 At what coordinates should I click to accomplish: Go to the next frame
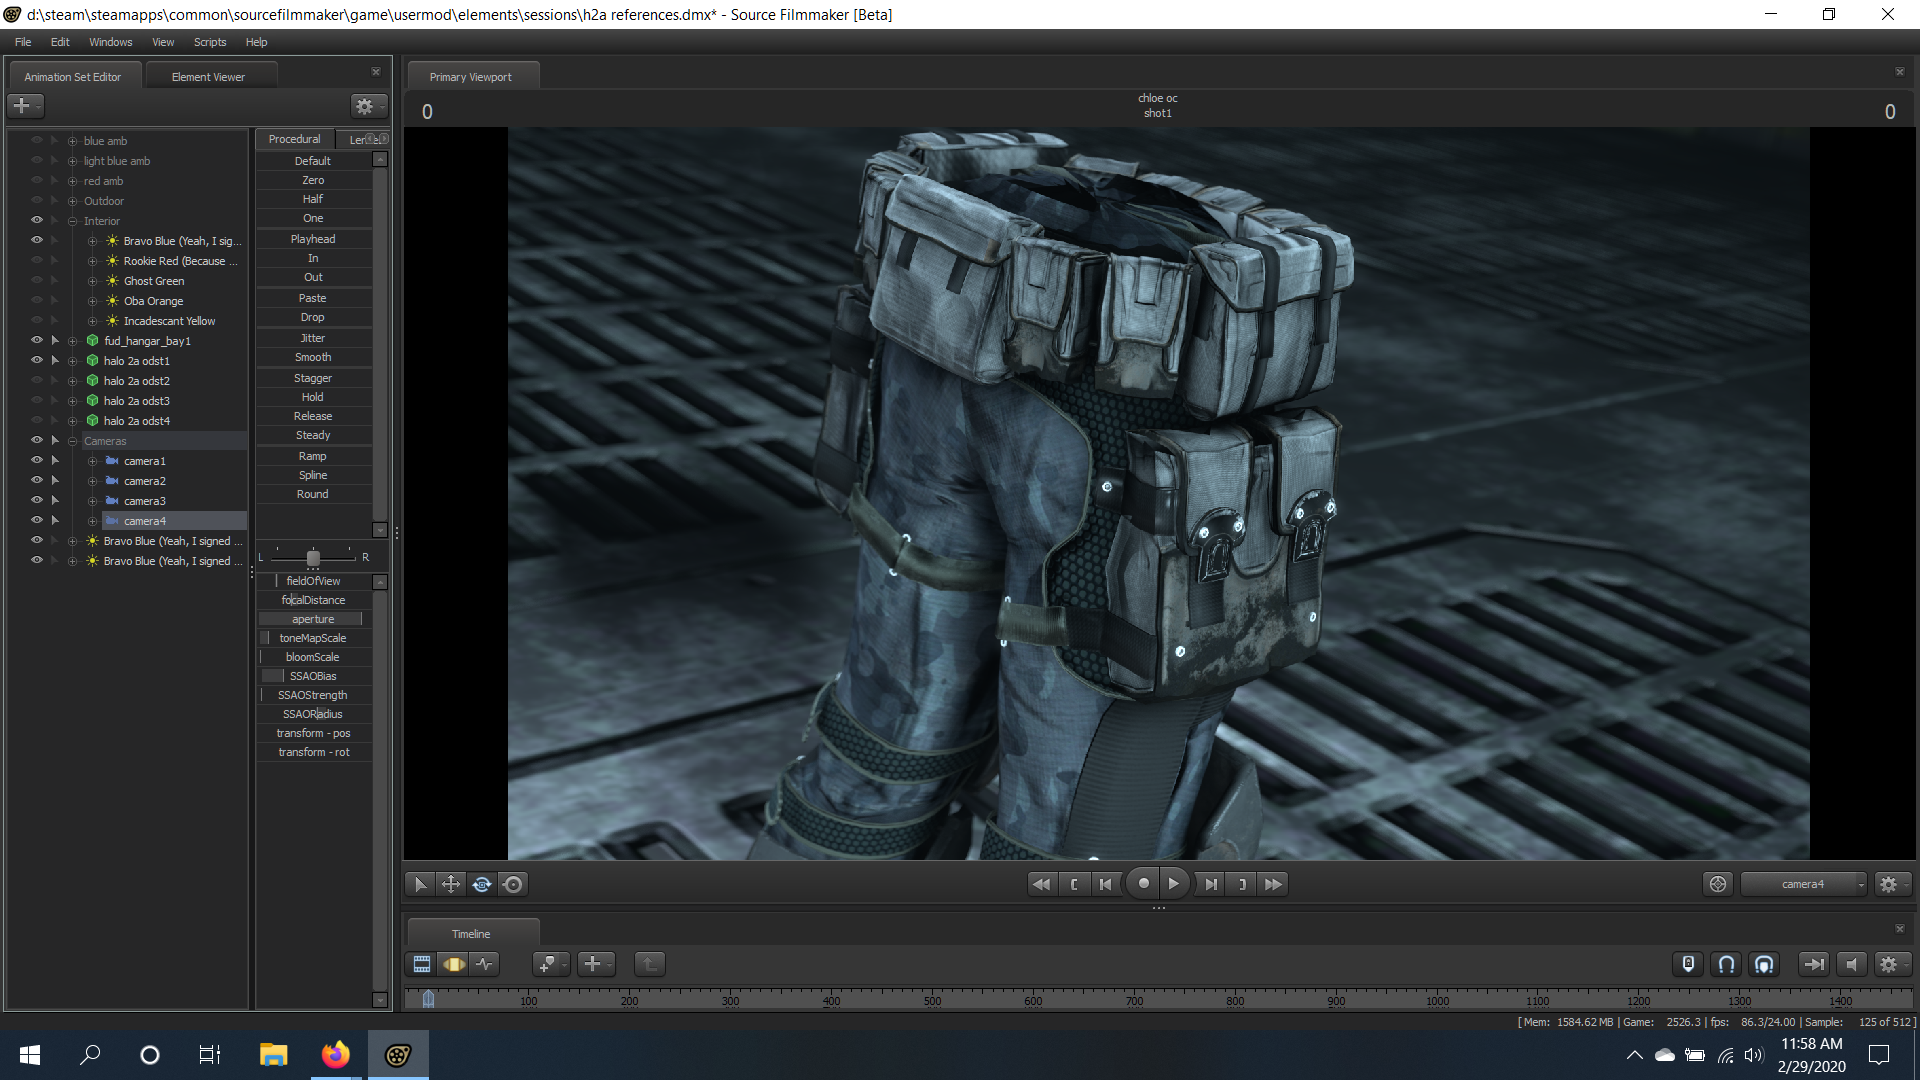[1211, 884]
